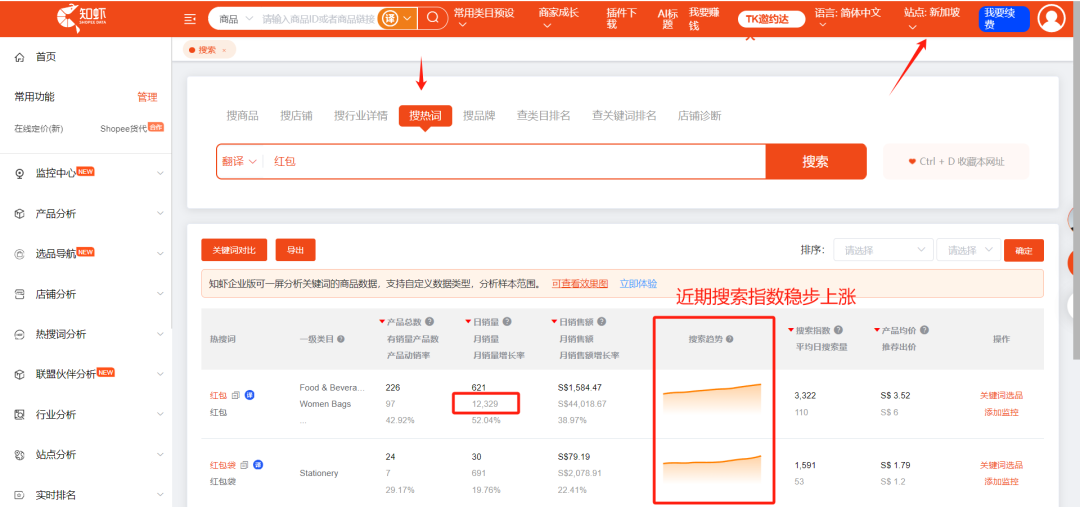This screenshot has height=507, width=1080.
Task: Click the orange 译 translate icon in top search
Action: coord(391,19)
